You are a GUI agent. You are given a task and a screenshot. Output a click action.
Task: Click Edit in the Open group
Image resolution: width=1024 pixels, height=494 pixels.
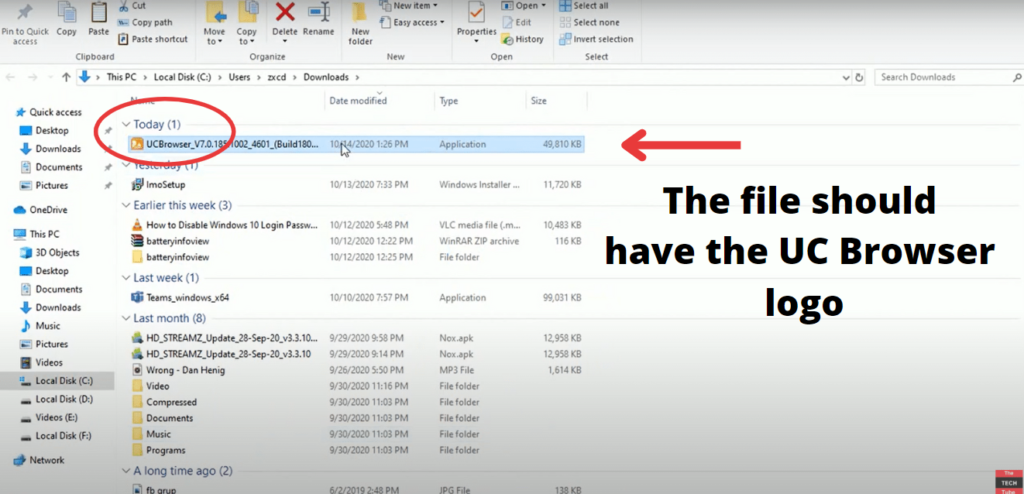(x=517, y=22)
